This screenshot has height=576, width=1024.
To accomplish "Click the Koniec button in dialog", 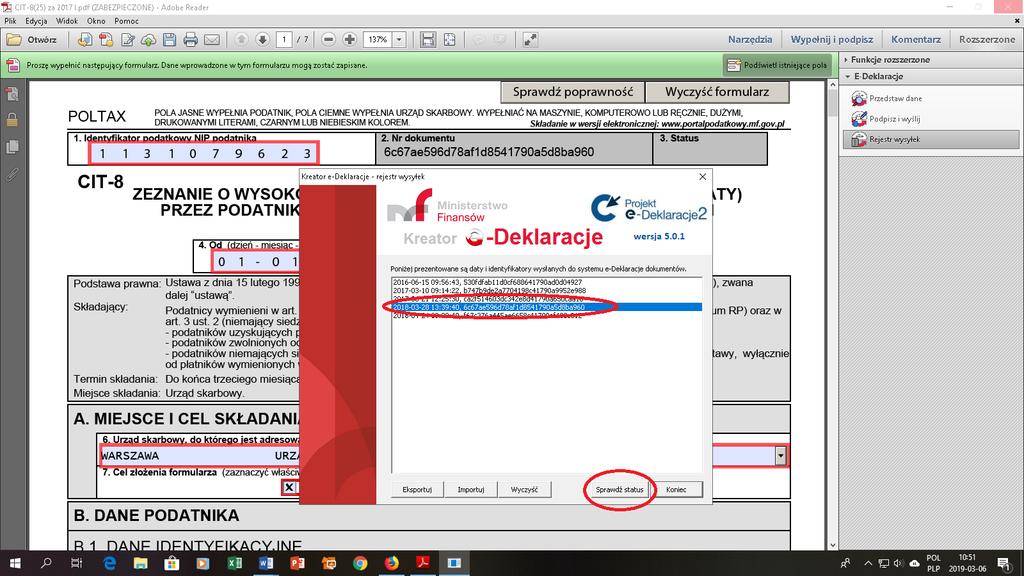I will [676, 490].
